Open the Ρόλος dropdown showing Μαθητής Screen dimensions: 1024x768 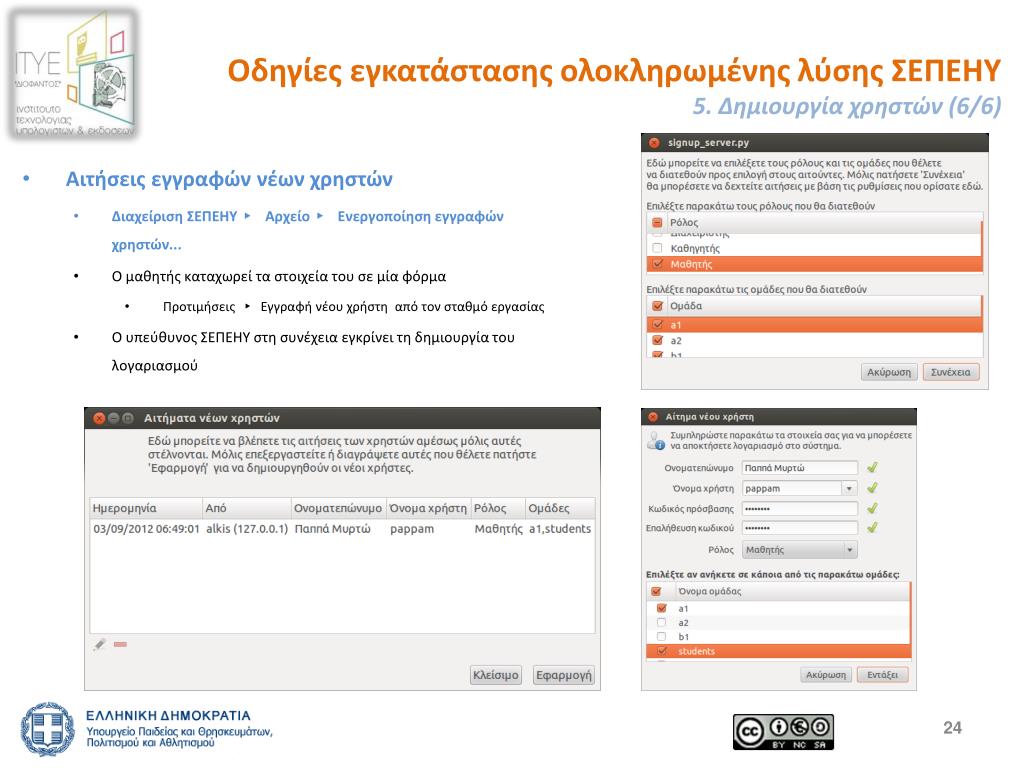pyautogui.click(x=799, y=550)
